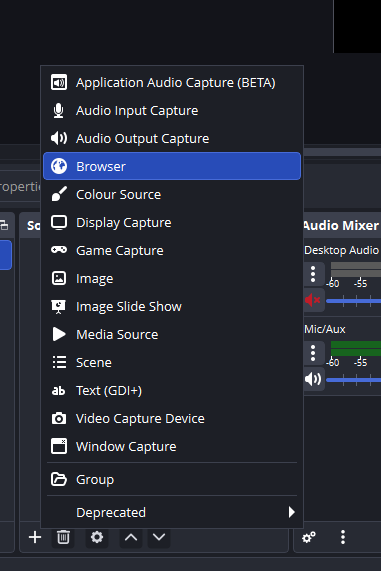The image size is (381, 571).
Task: Open Desktop Audio three-dot options menu
Action: [313, 274]
